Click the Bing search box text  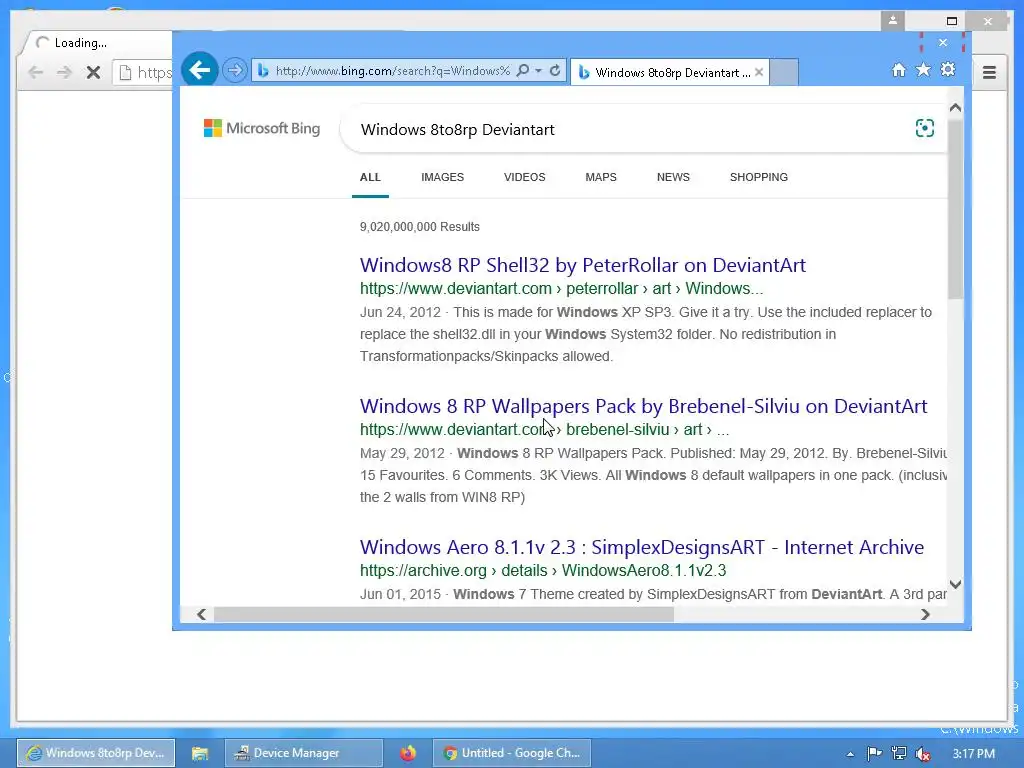click(457, 129)
